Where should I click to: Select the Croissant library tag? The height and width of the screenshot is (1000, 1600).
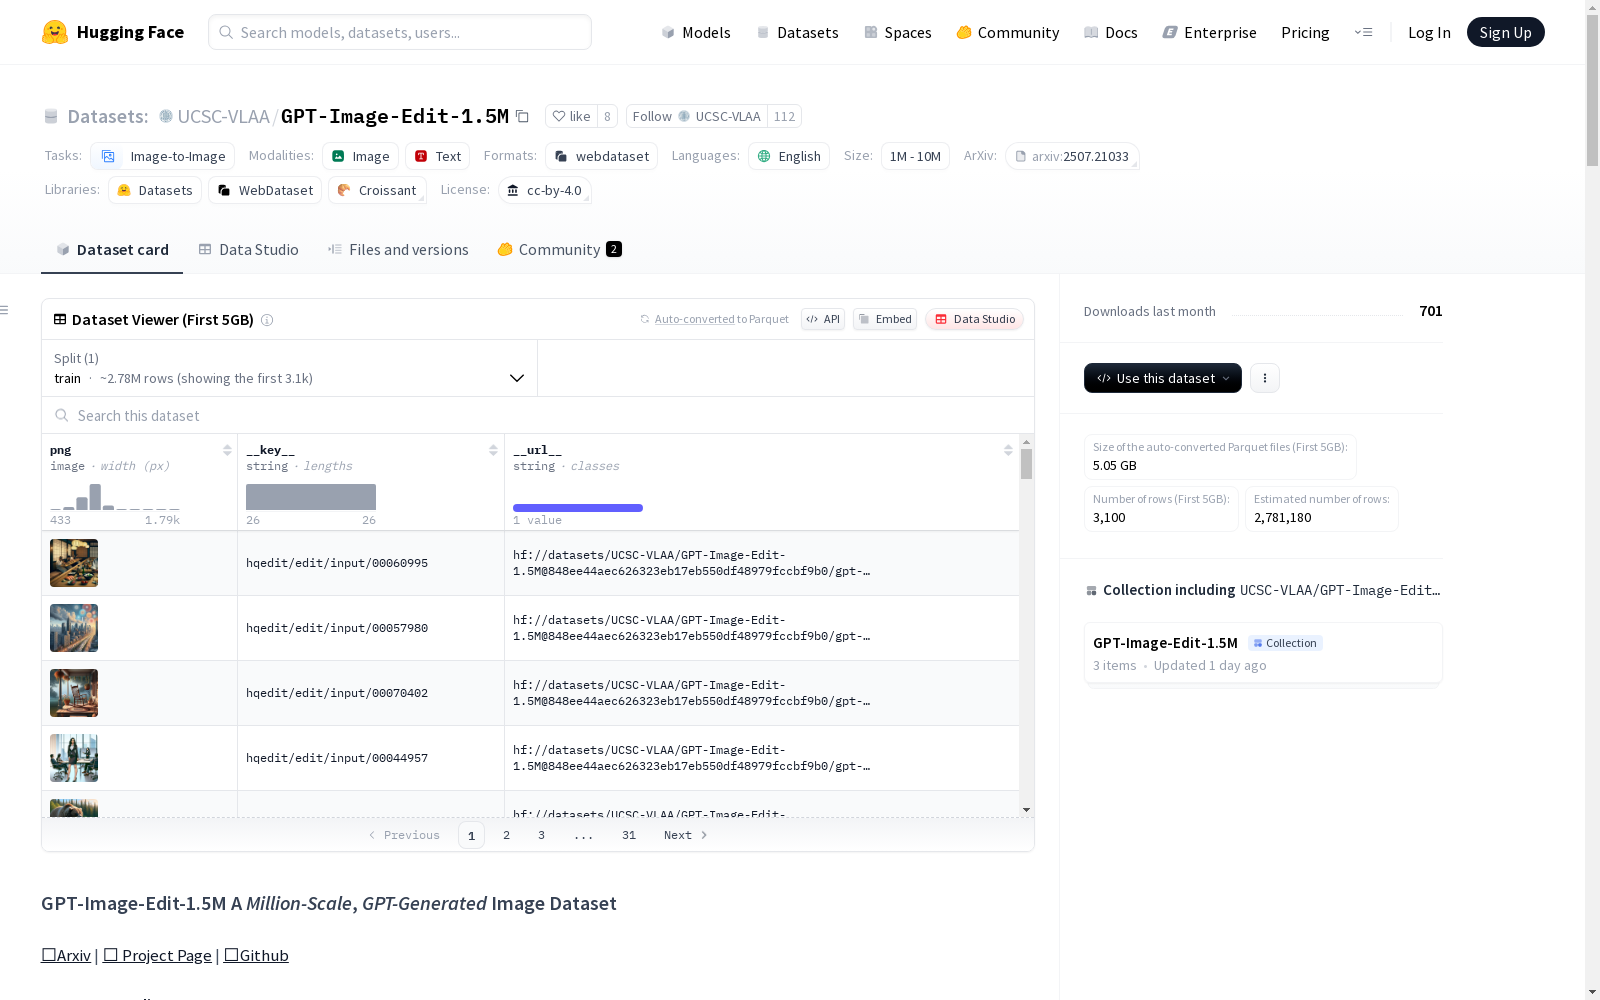click(x=377, y=190)
